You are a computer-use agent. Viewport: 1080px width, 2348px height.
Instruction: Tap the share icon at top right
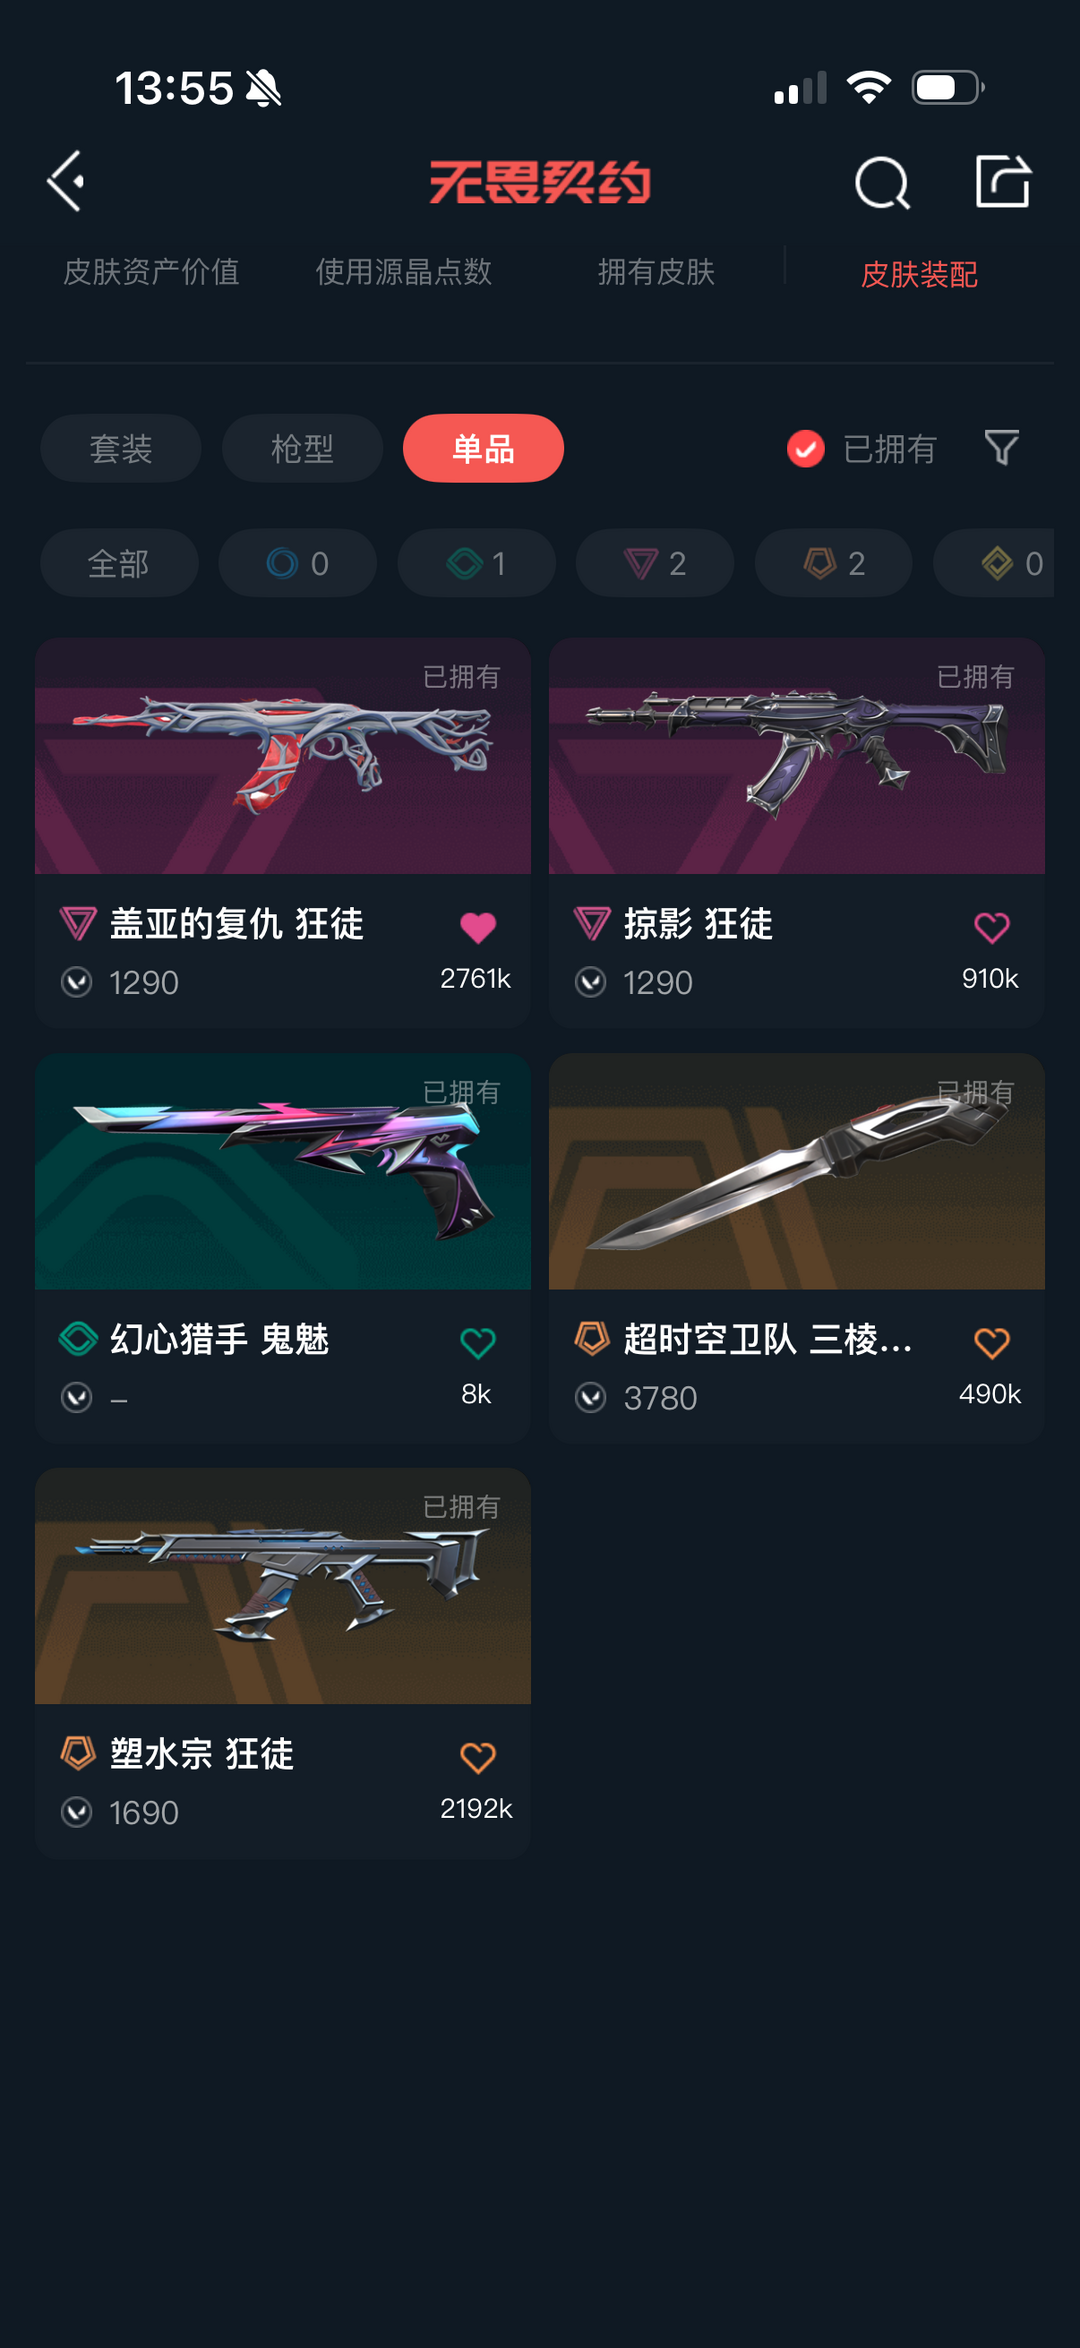pos(1003,181)
